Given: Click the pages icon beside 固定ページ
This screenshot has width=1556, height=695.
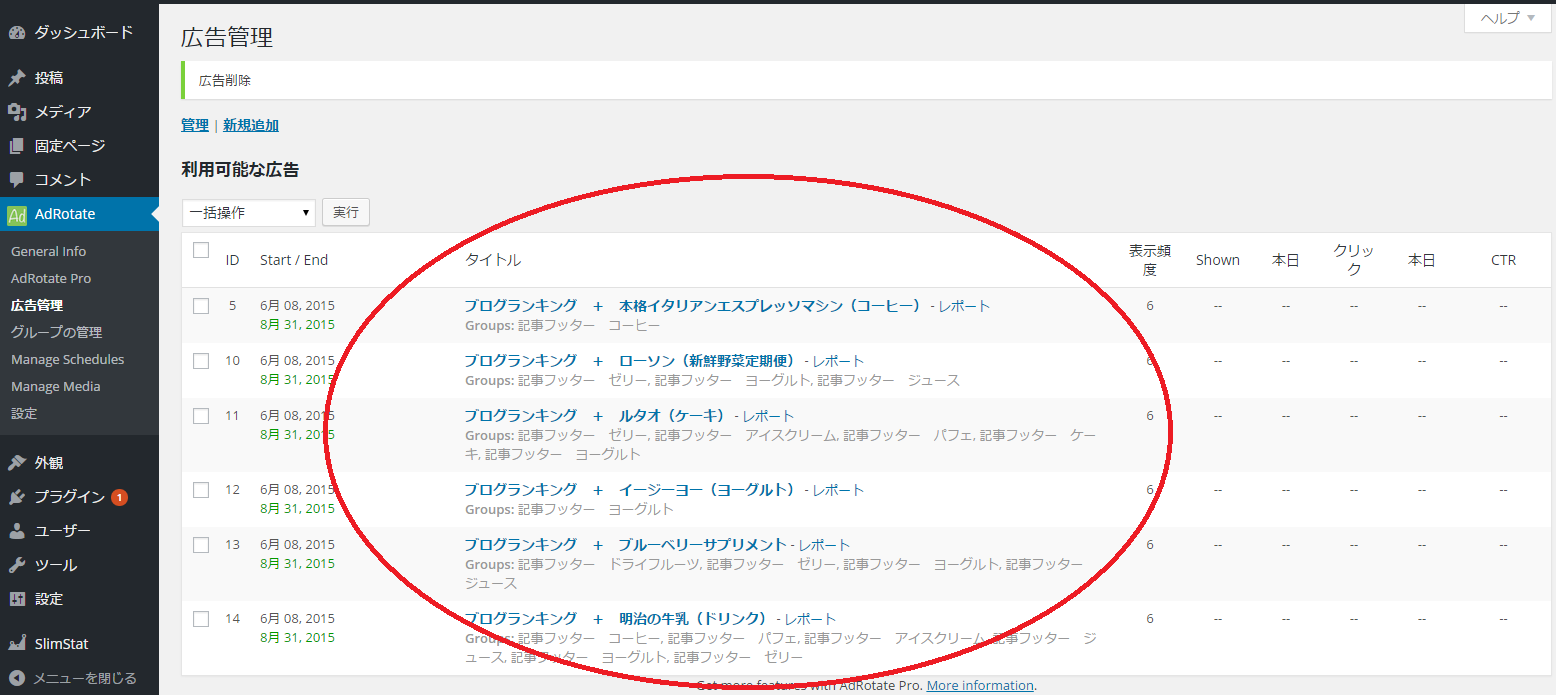Looking at the screenshot, I should click(x=17, y=146).
